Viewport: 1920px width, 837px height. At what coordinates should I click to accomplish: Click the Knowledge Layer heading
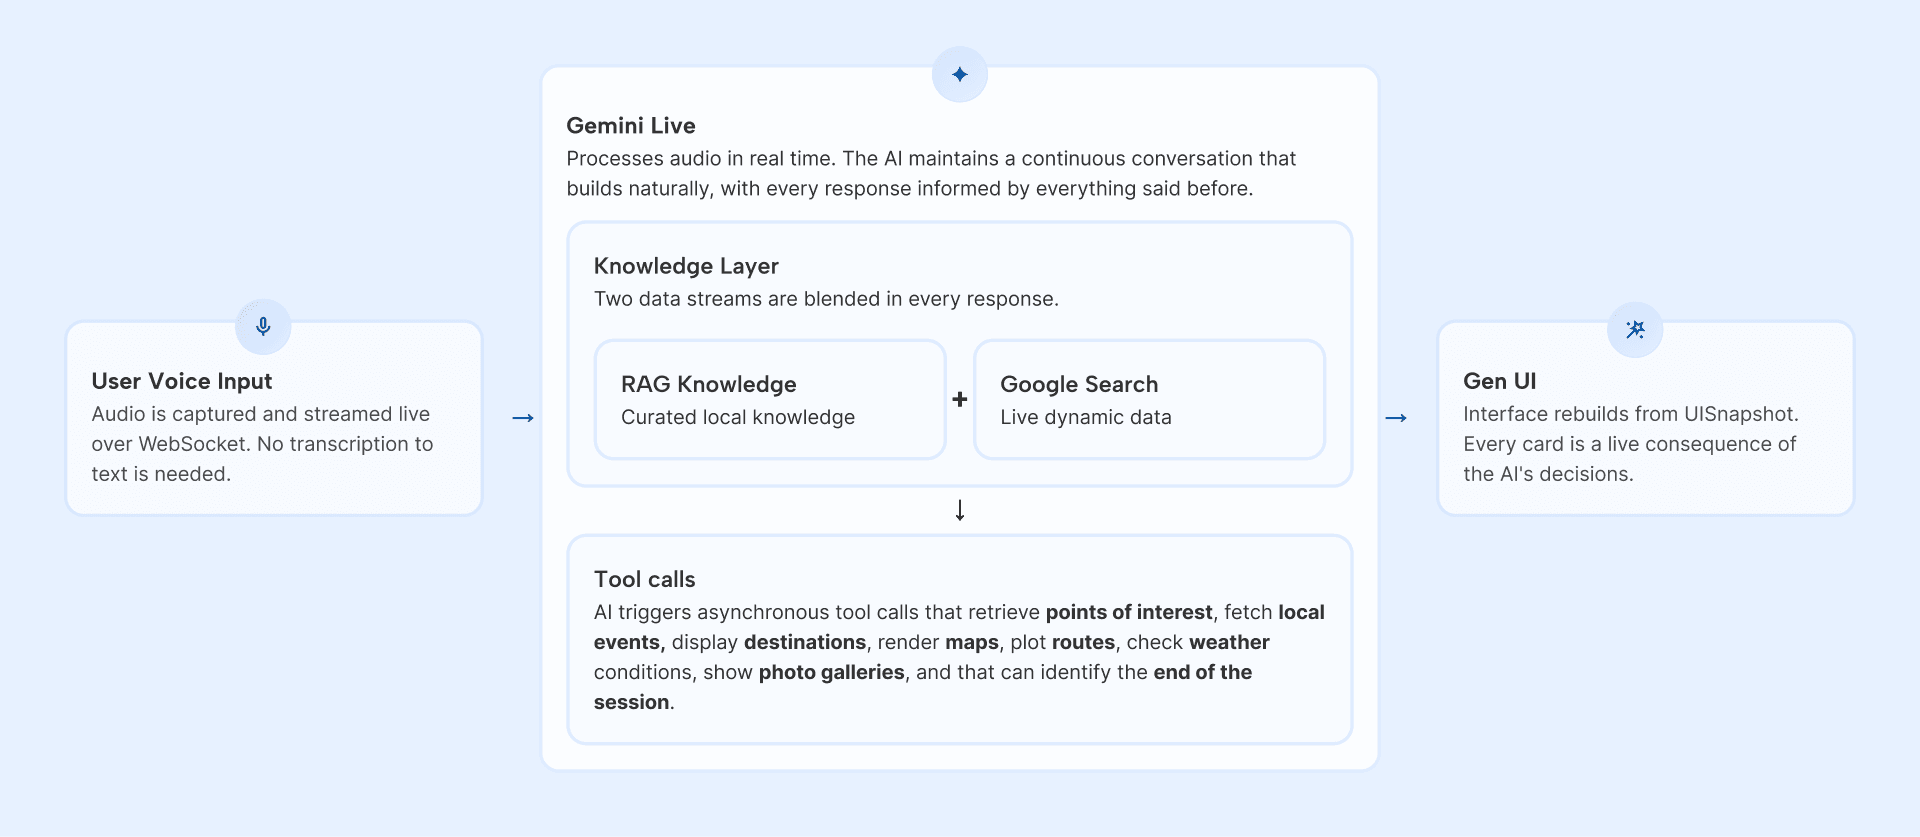tap(686, 266)
